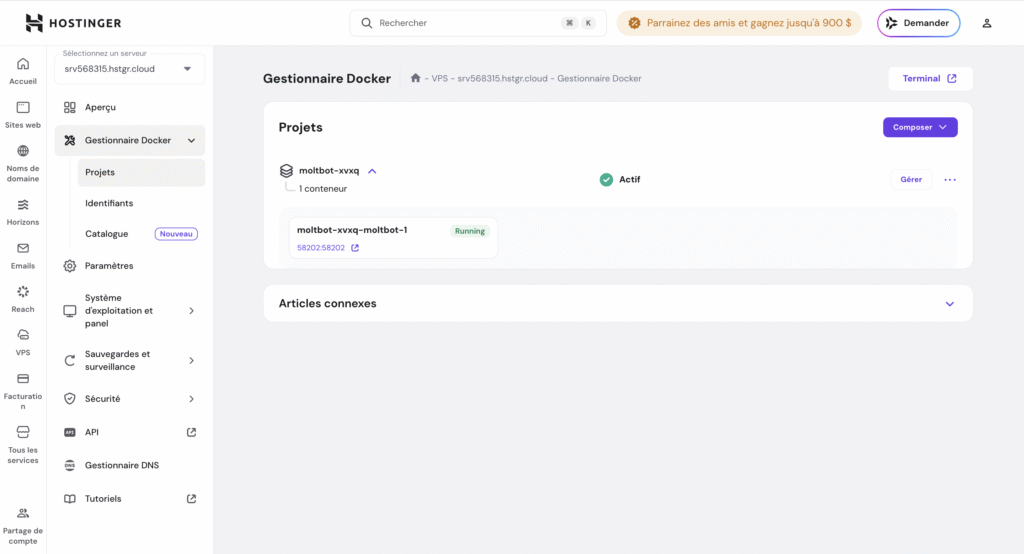Click the green Actif status checkmark
Screen dimensions: 1024x554
click(606, 179)
